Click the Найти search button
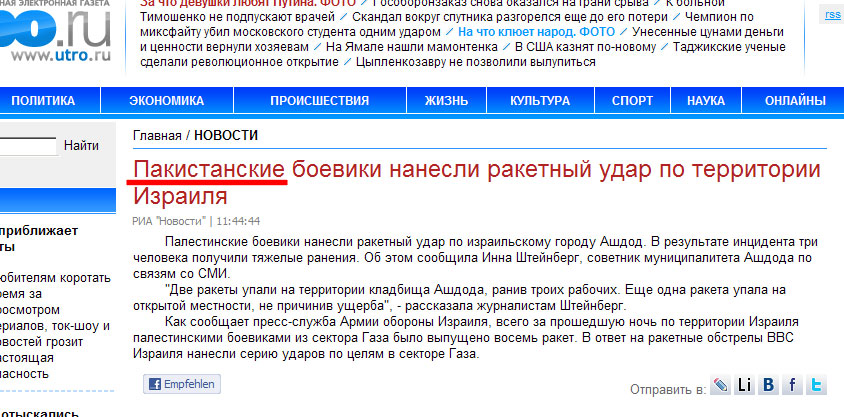The width and height of the screenshot is (844, 417). click(x=81, y=145)
